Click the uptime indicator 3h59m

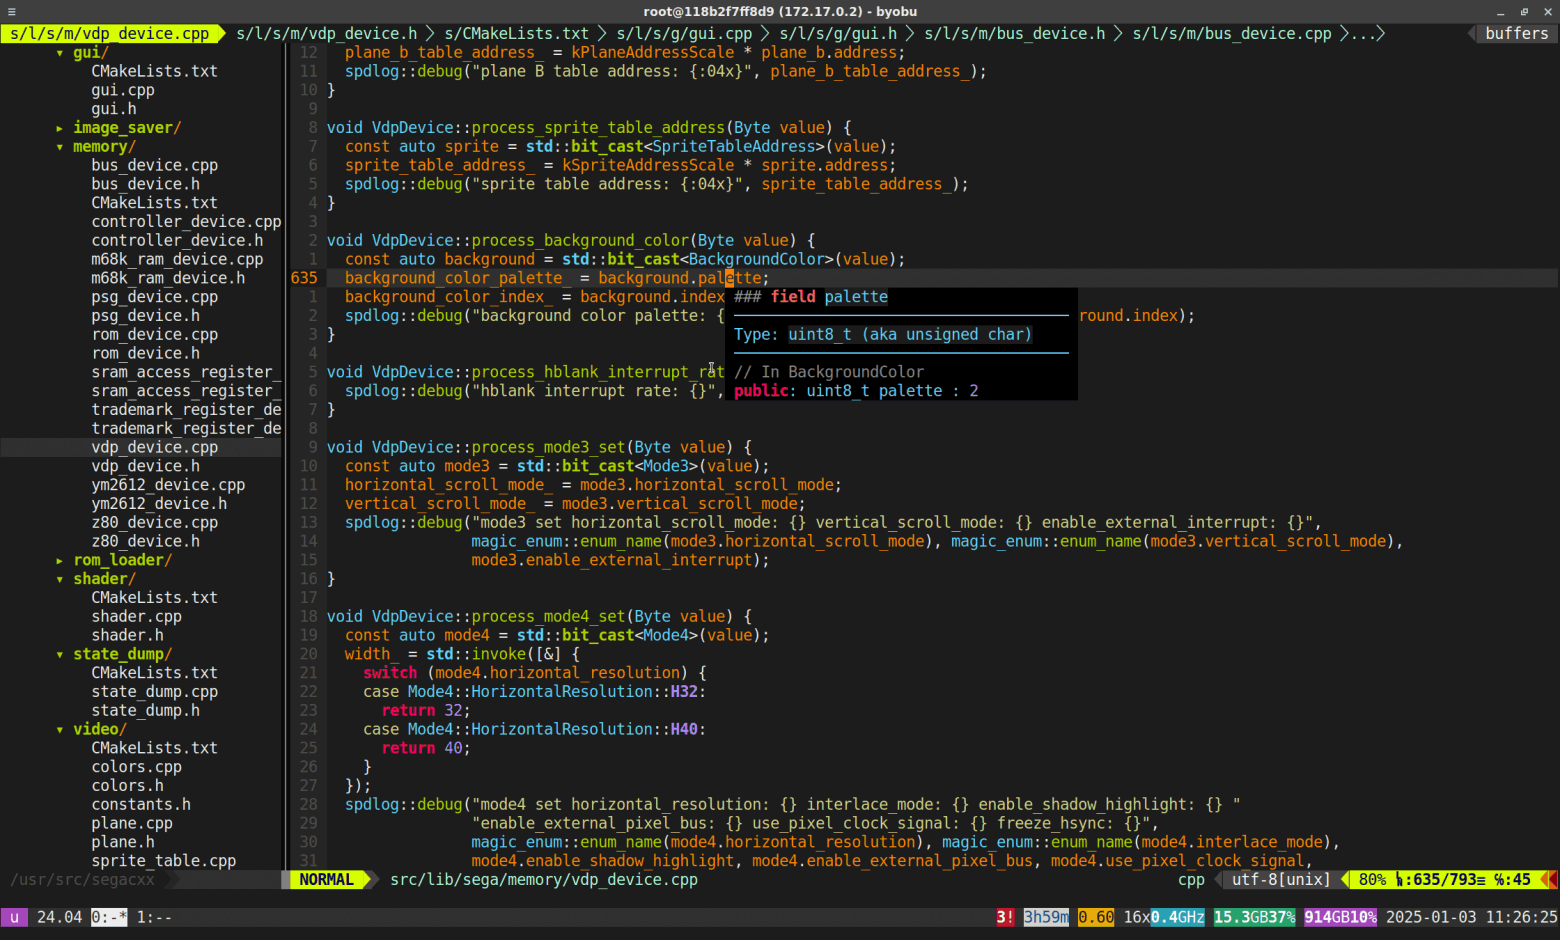tap(1045, 917)
